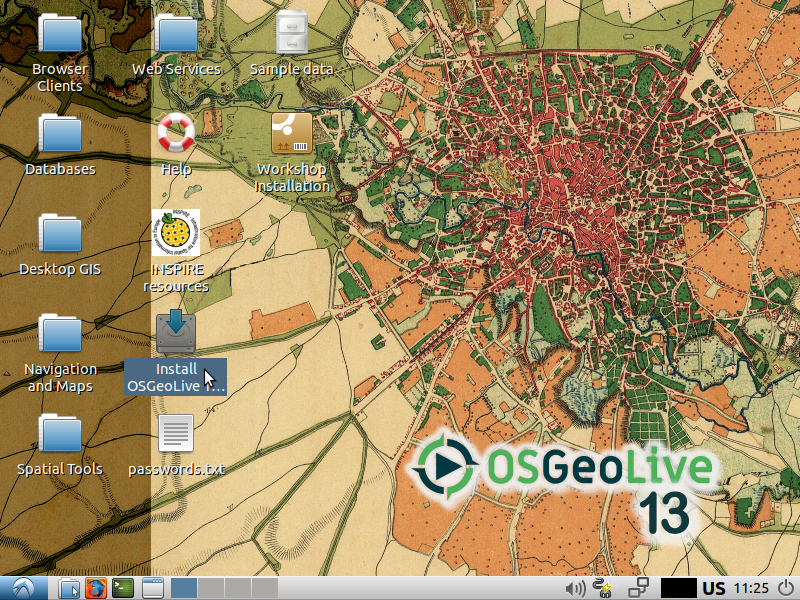Open the network connections tray icon
This screenshot has height=600, width=800.
click(x=638, y=588)
